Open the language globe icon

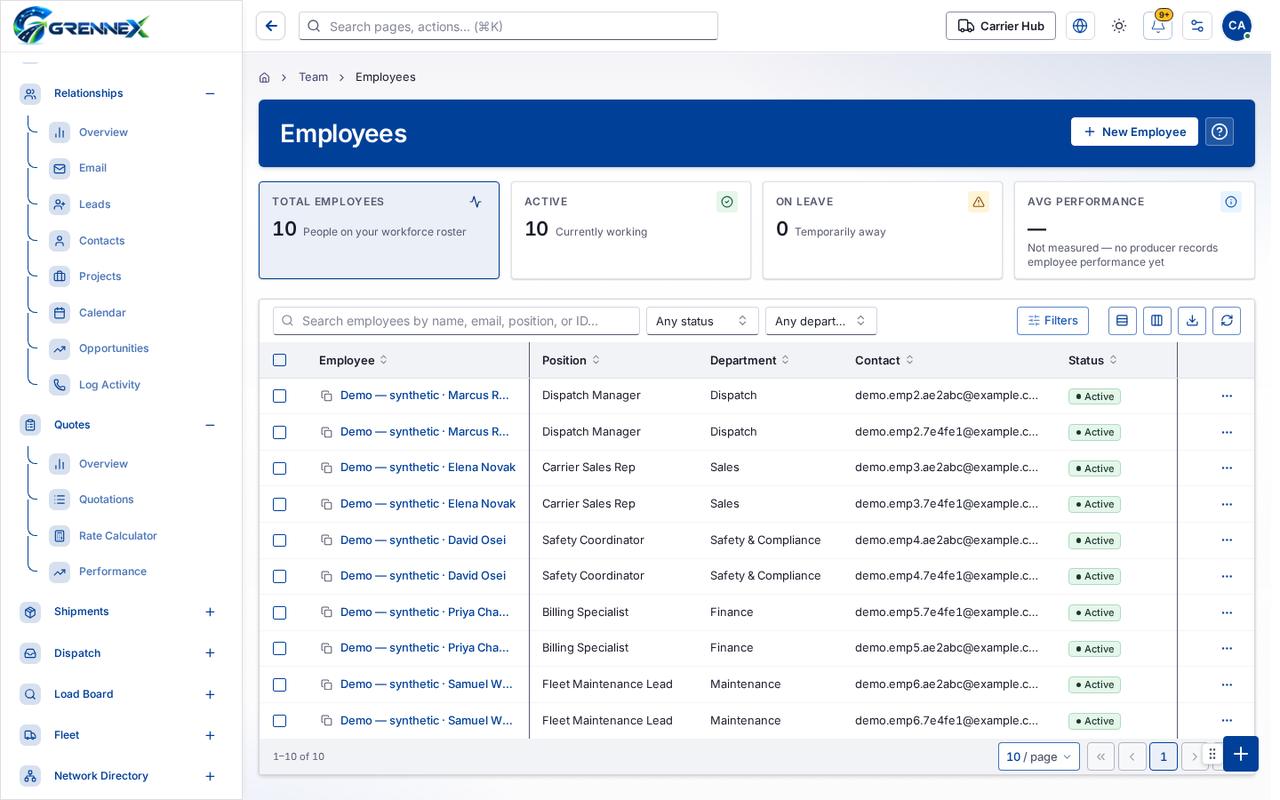1080,26
